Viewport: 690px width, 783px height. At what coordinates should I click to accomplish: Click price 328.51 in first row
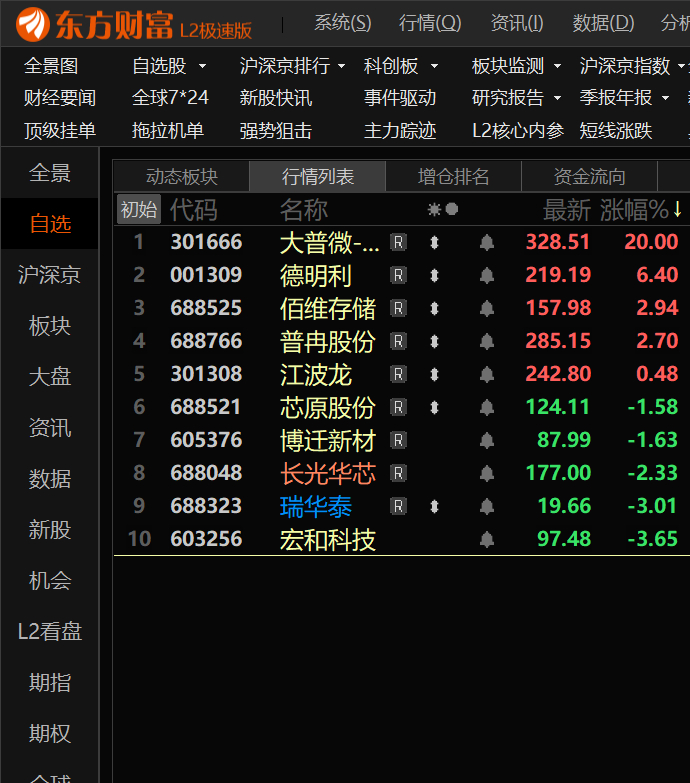558,243
